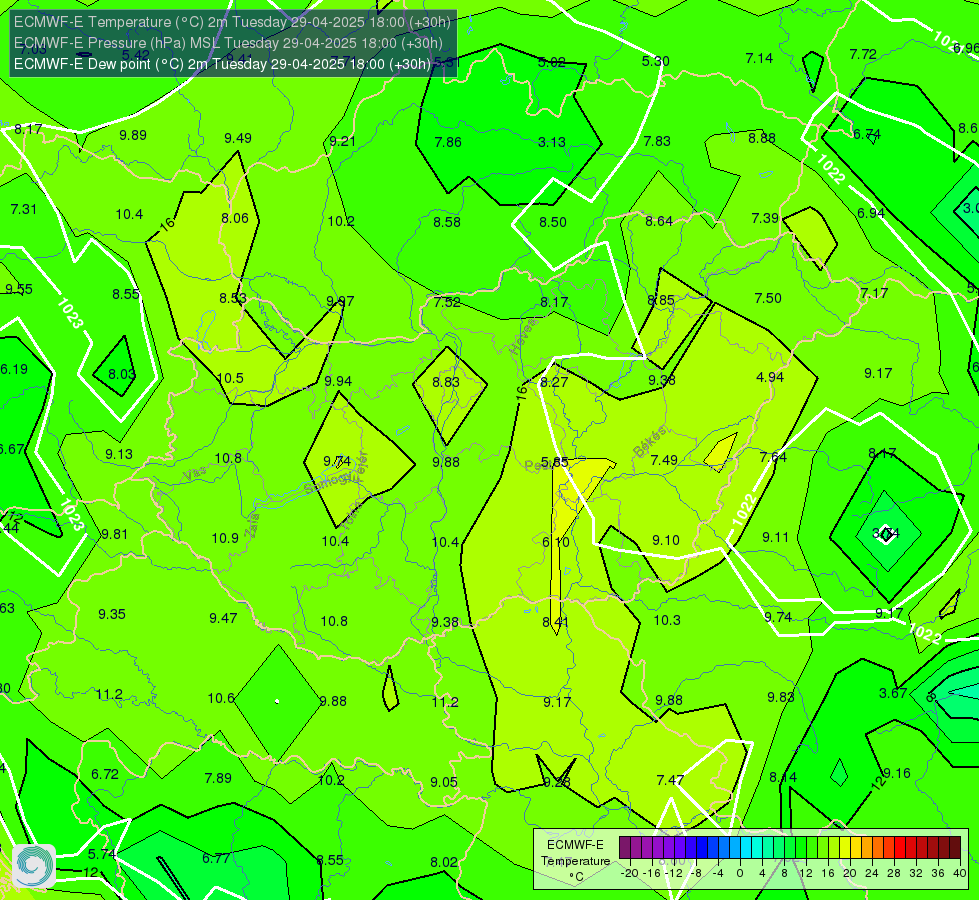The width and height of the screenshot is (979, 900).
Task: Click the Zala county label
Action: click(252, 527)
